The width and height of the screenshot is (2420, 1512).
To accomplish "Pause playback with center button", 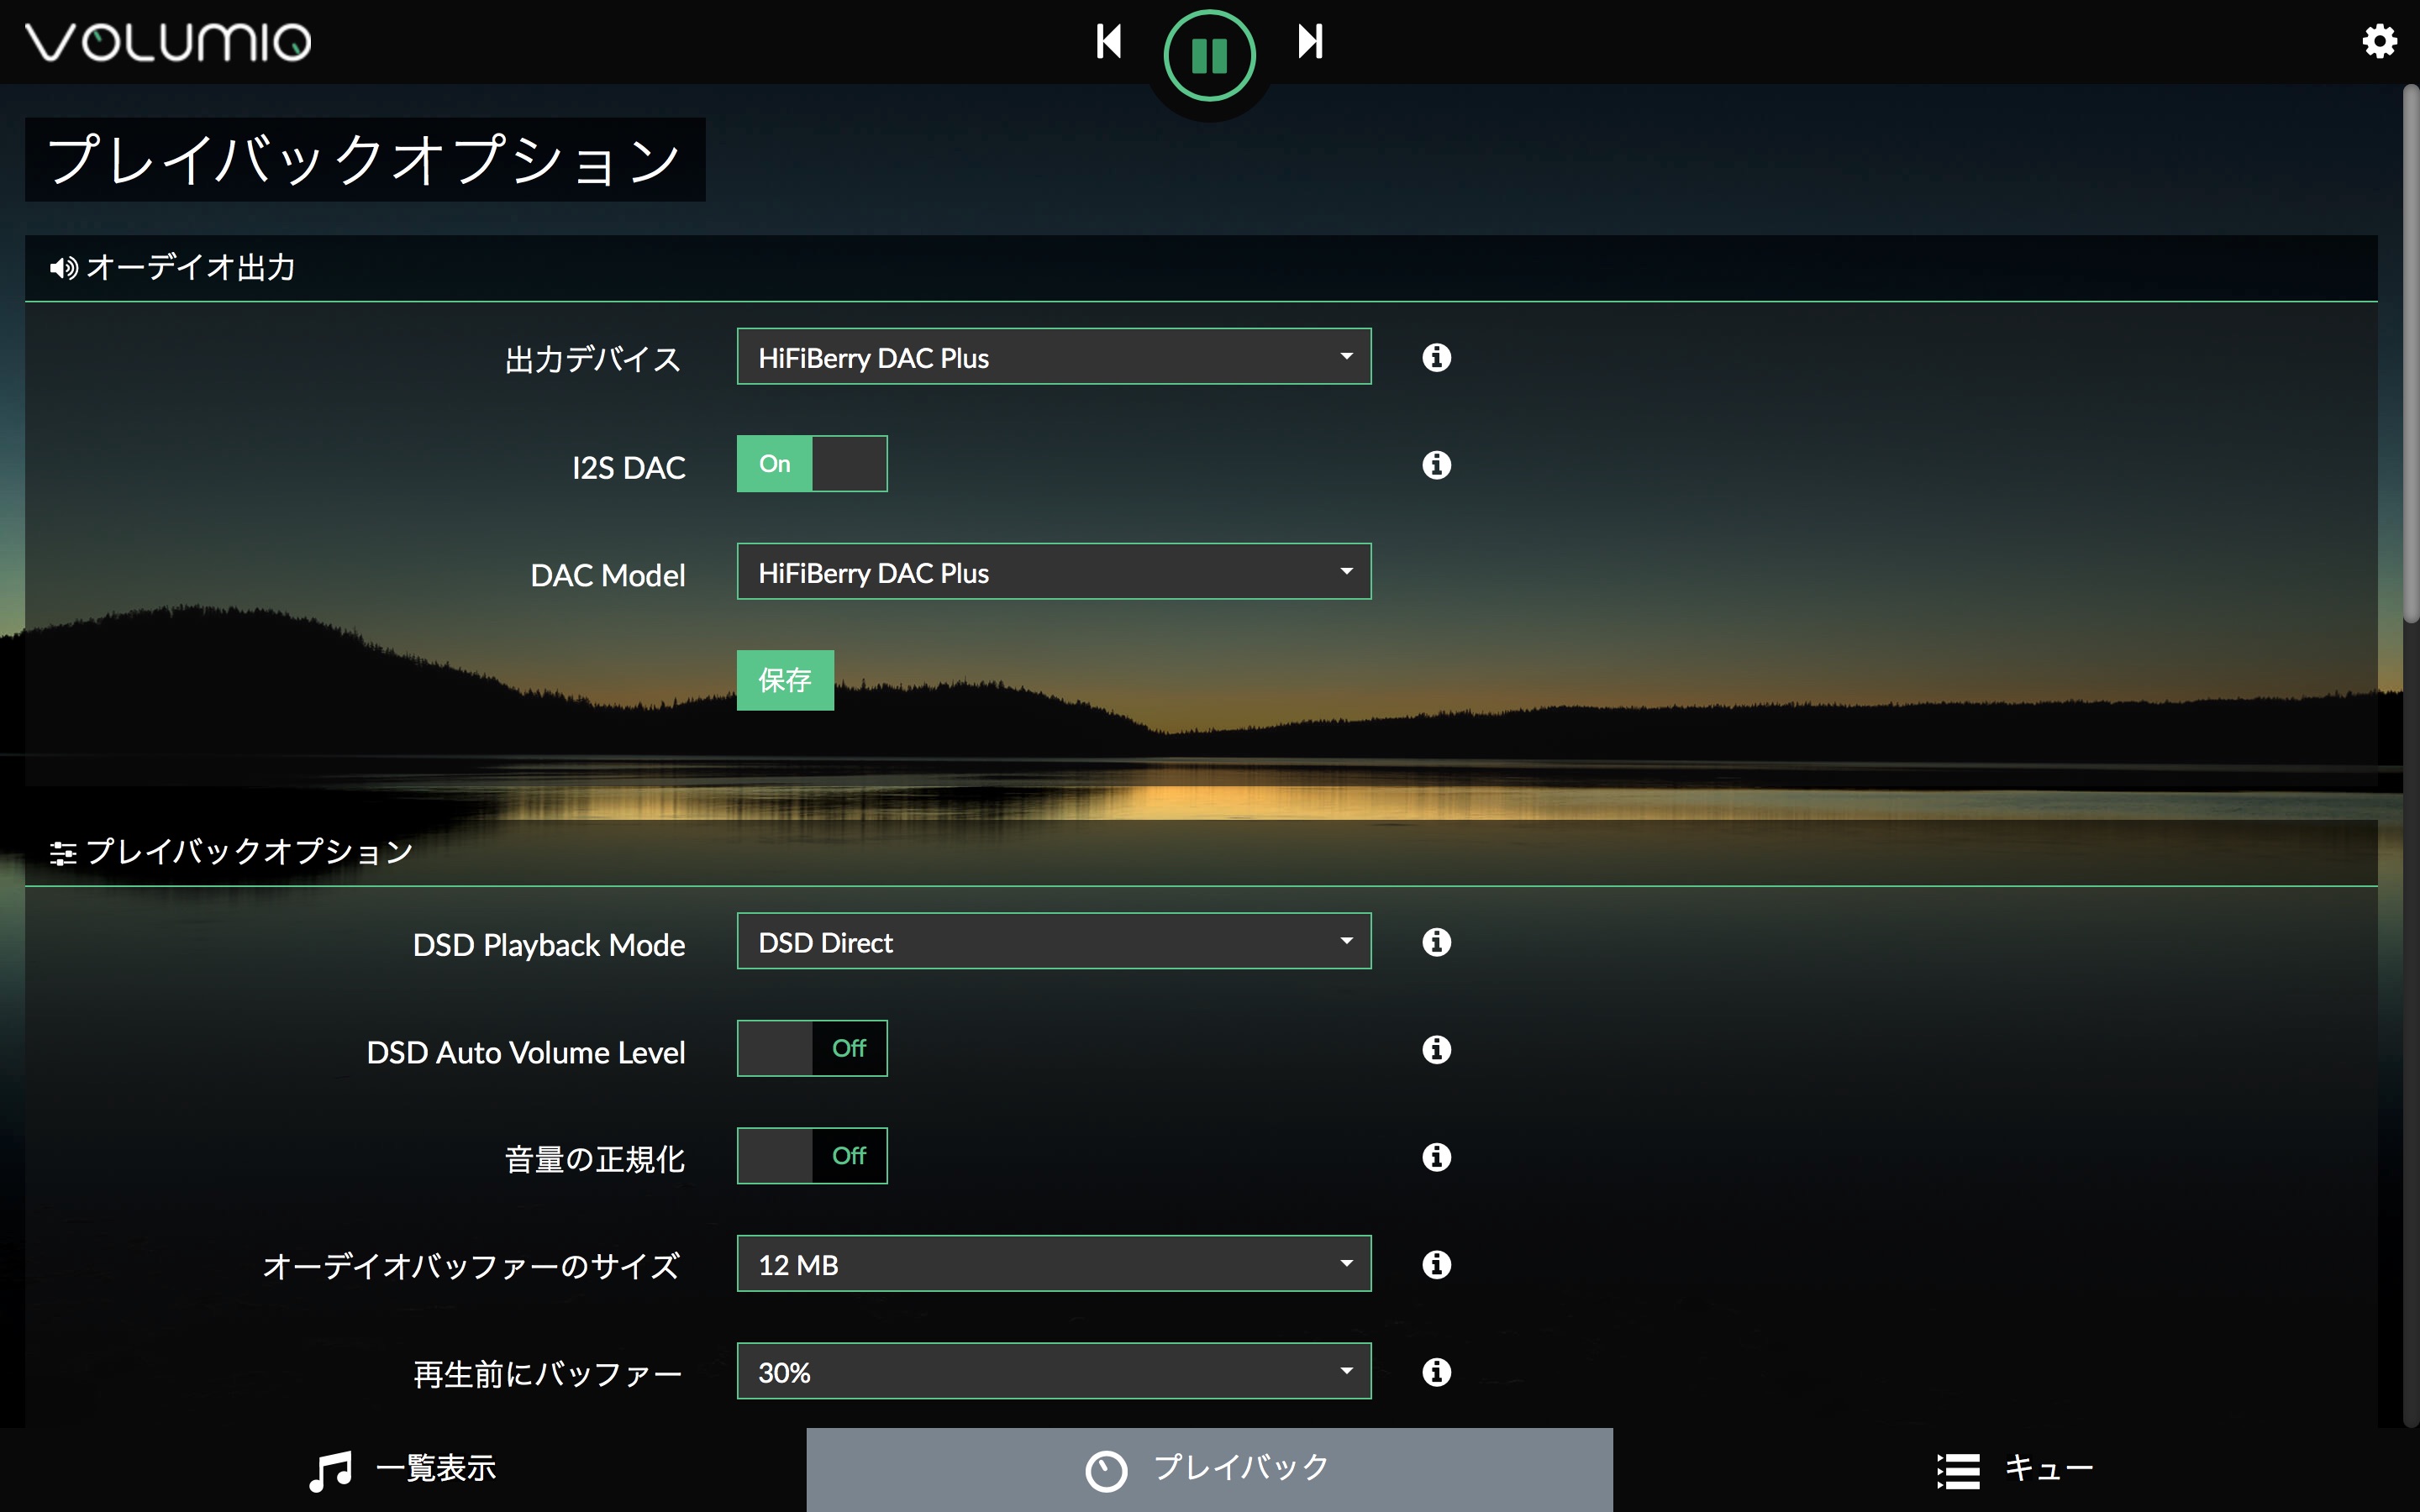I will 1209,56.
